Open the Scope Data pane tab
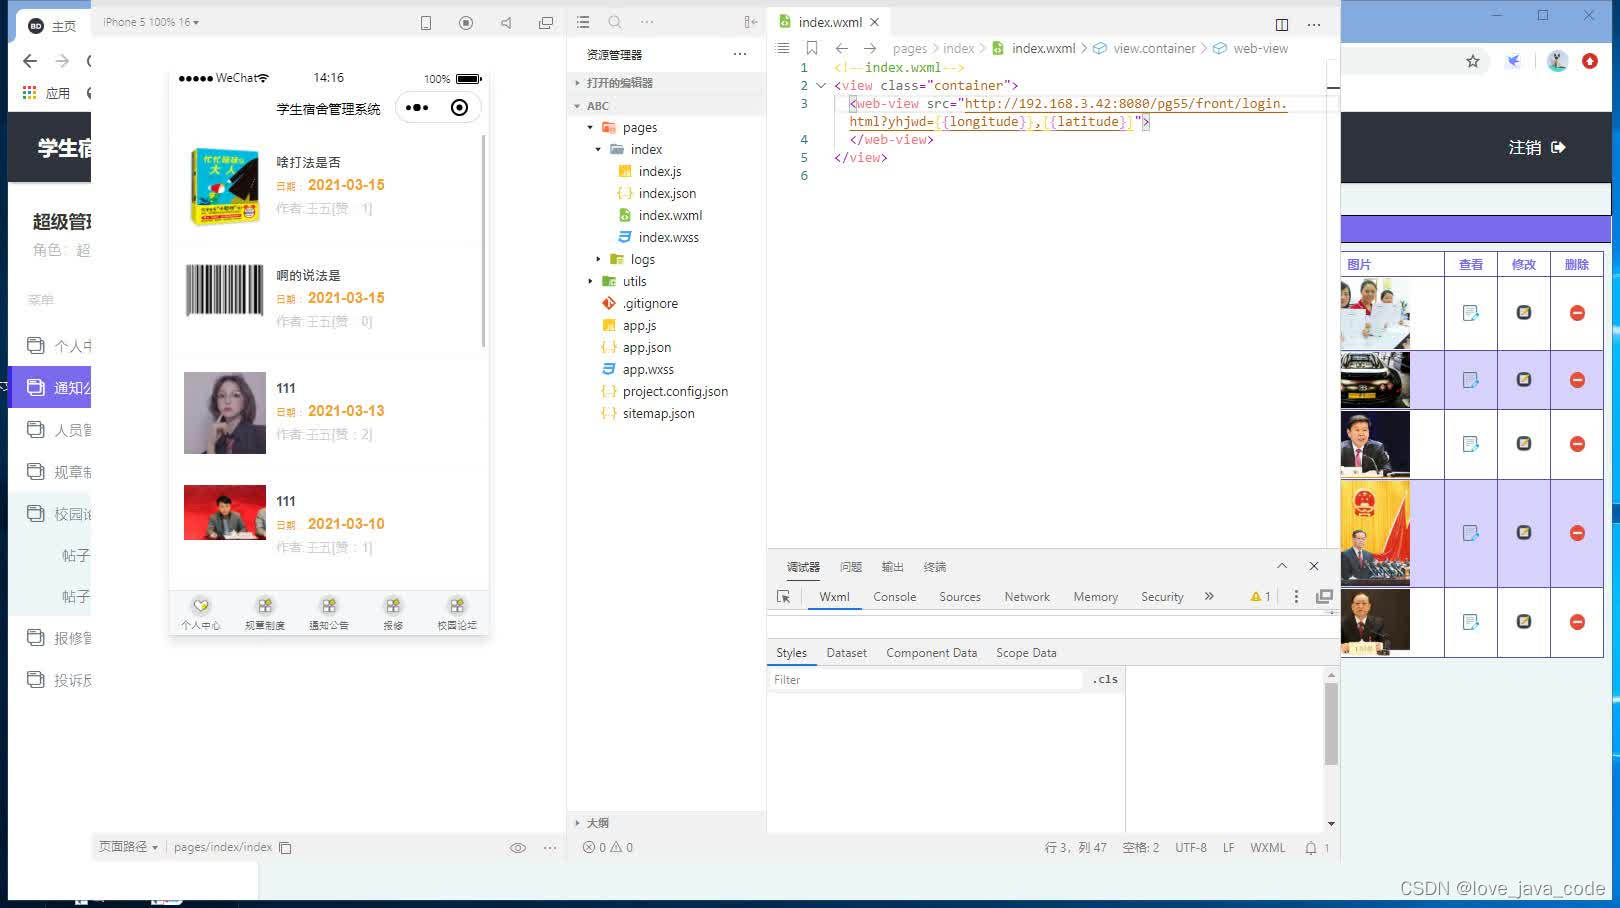 pyautogui.click(x=1026, y=653)
